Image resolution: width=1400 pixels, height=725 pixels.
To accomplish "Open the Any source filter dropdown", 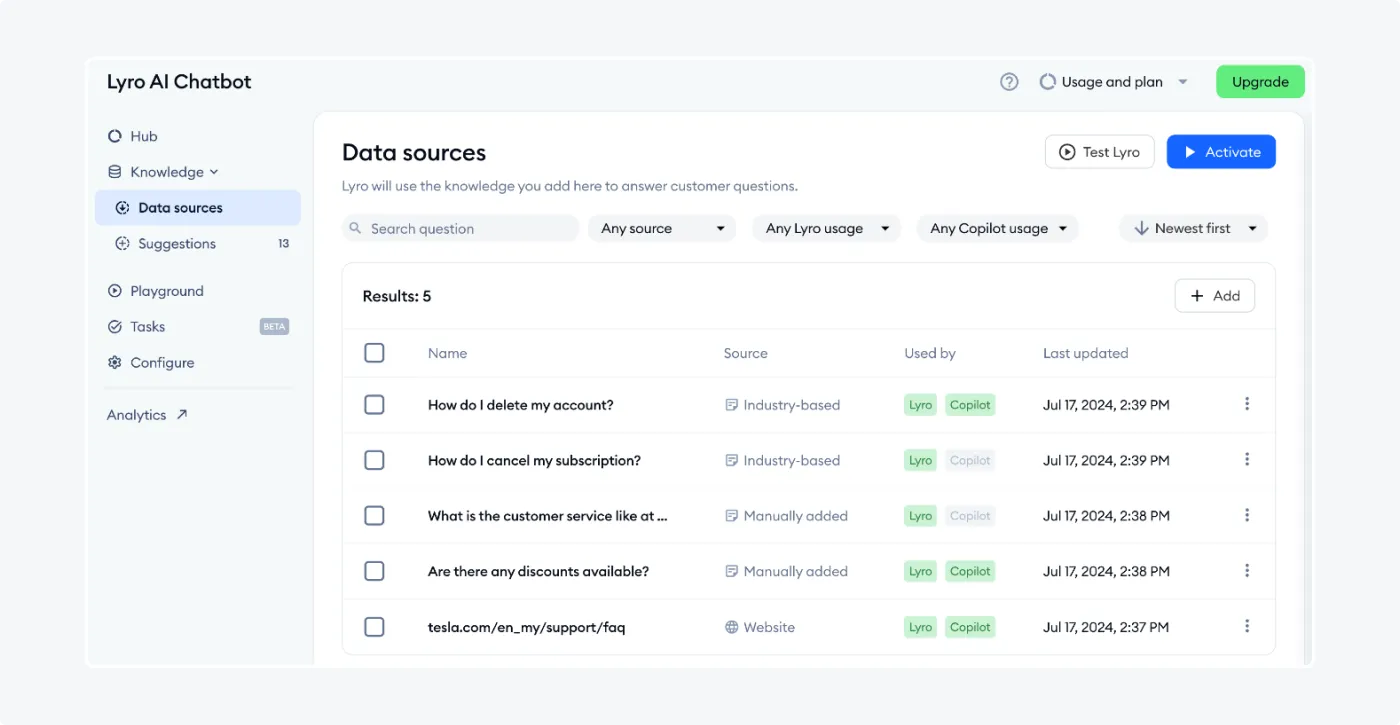I will tap(662, 228).
